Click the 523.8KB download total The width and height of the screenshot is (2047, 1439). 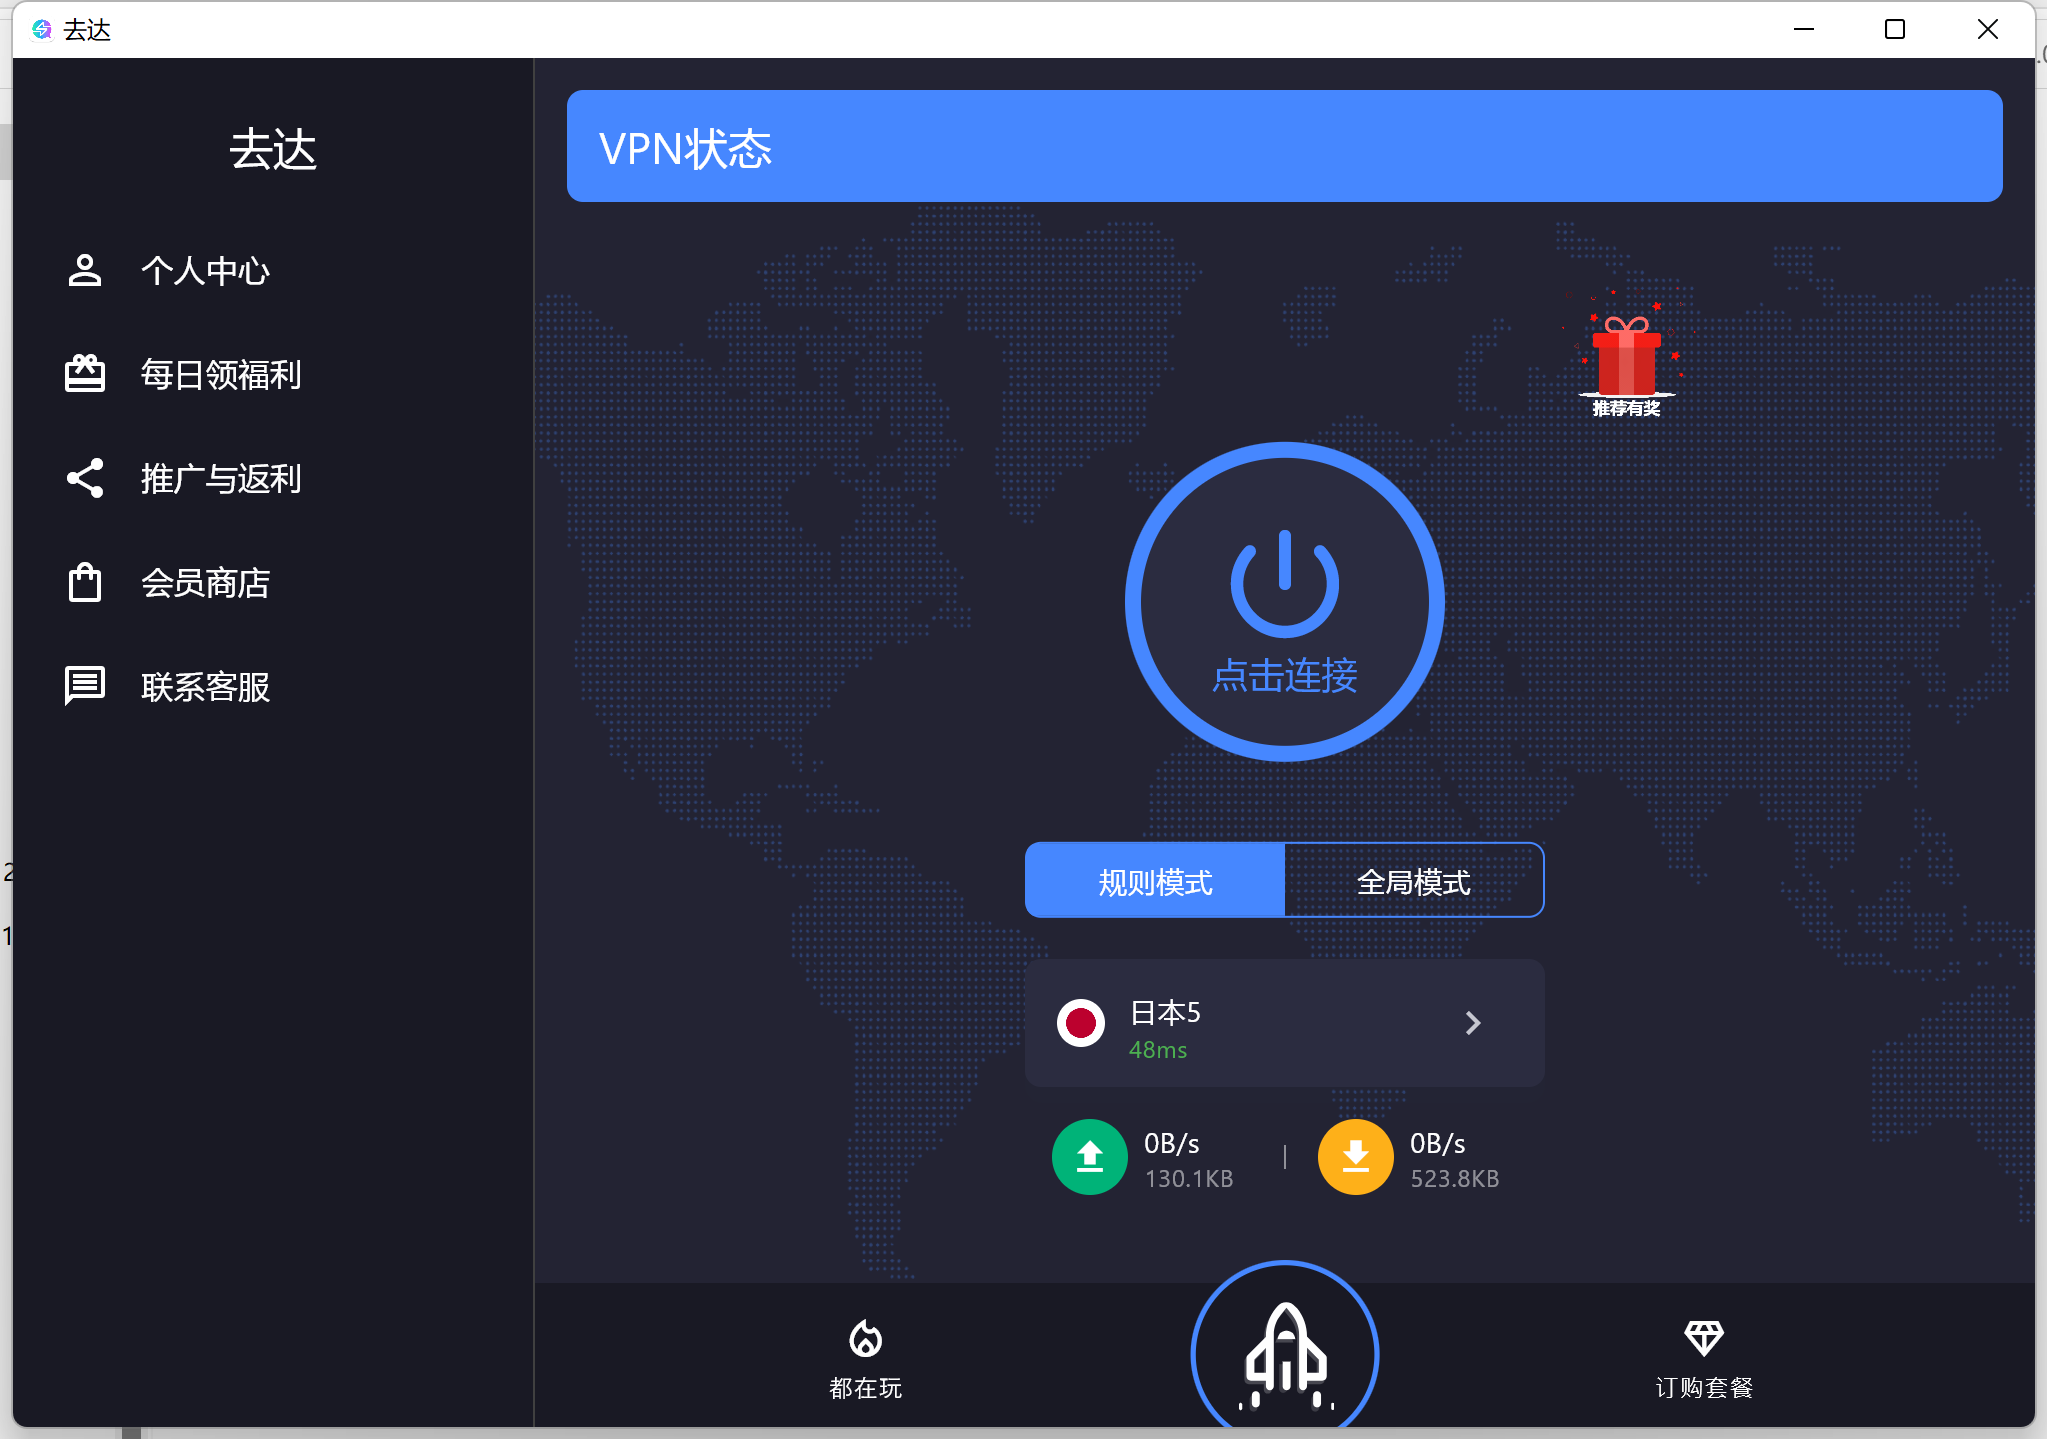pyautogui.click(x=1455, y=1179)
